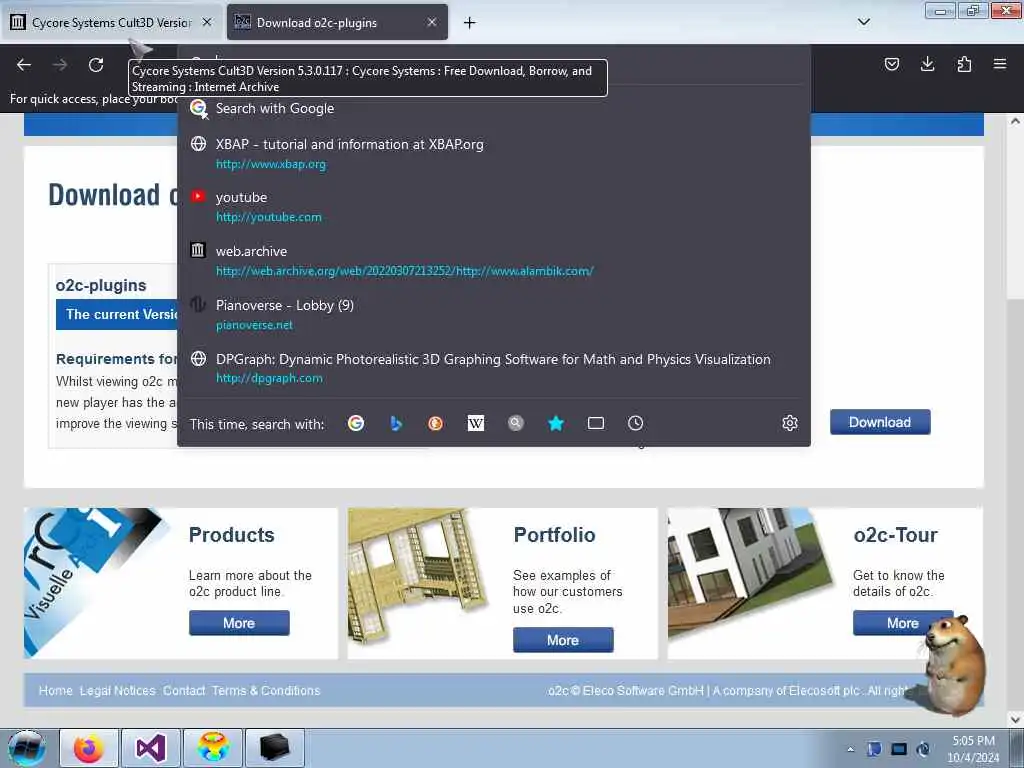
Task: Click More under Products
Action: (239, 623)
